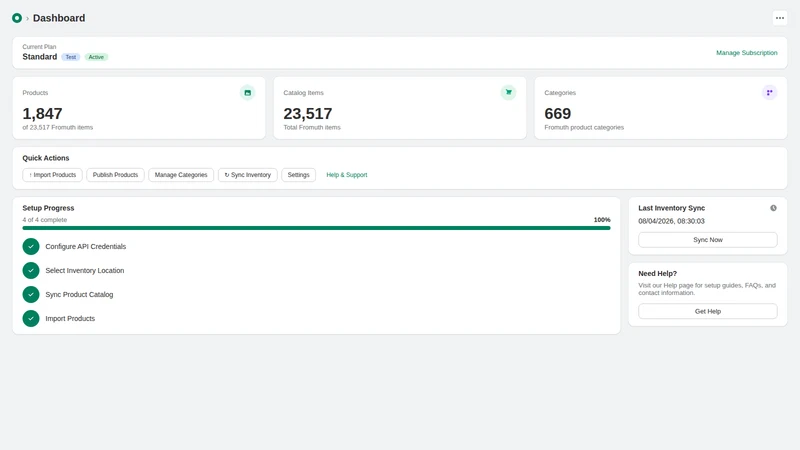Click the Get Help button
The height and width of the screenshot is (450, 800).
point(708,311)
